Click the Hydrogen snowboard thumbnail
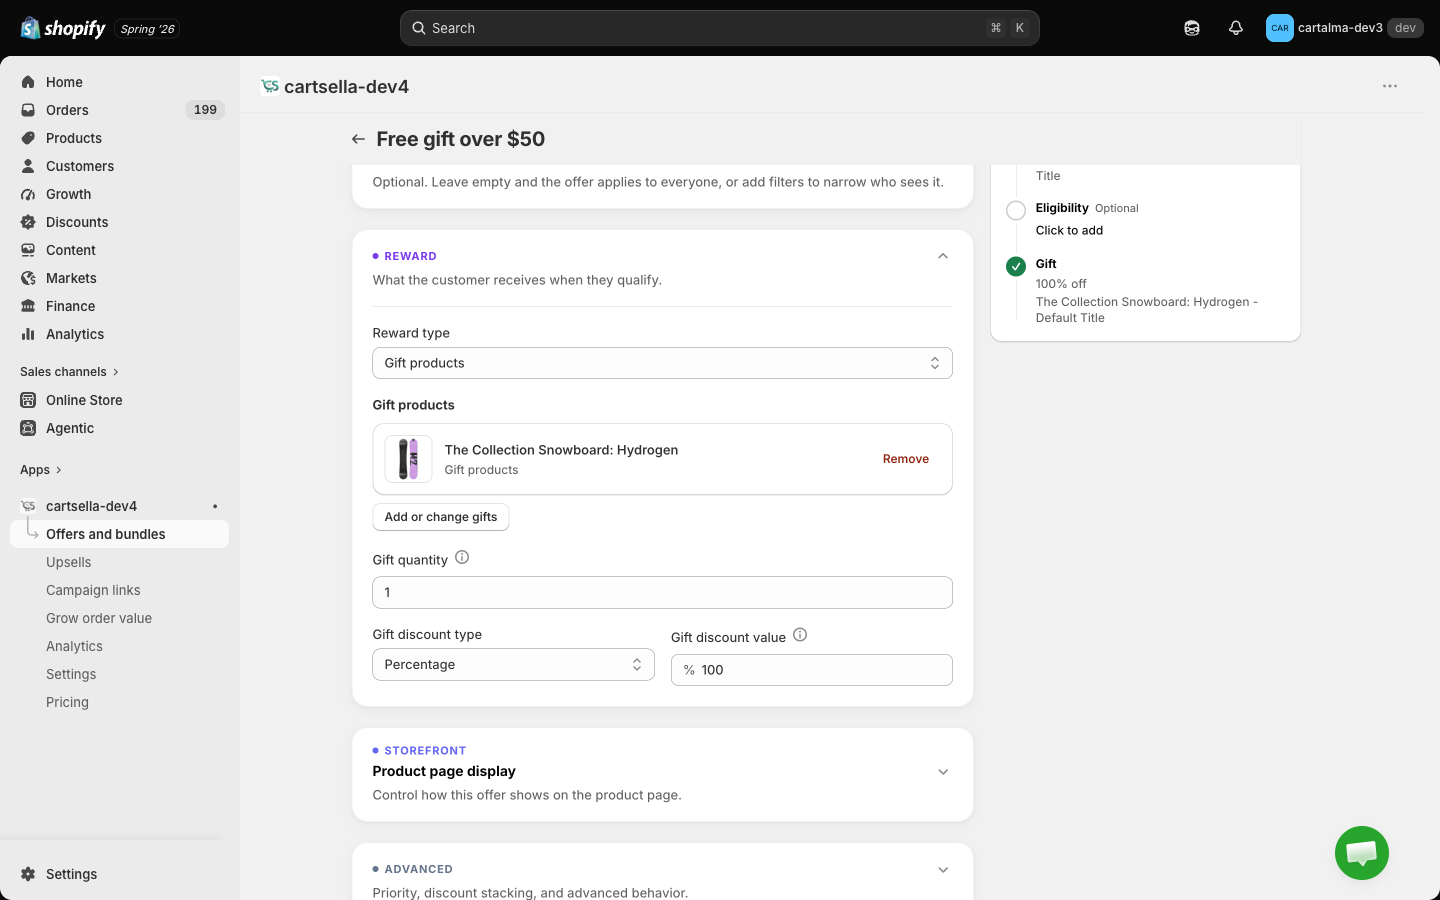This screenshot has width=1440, height=900. 409,459
